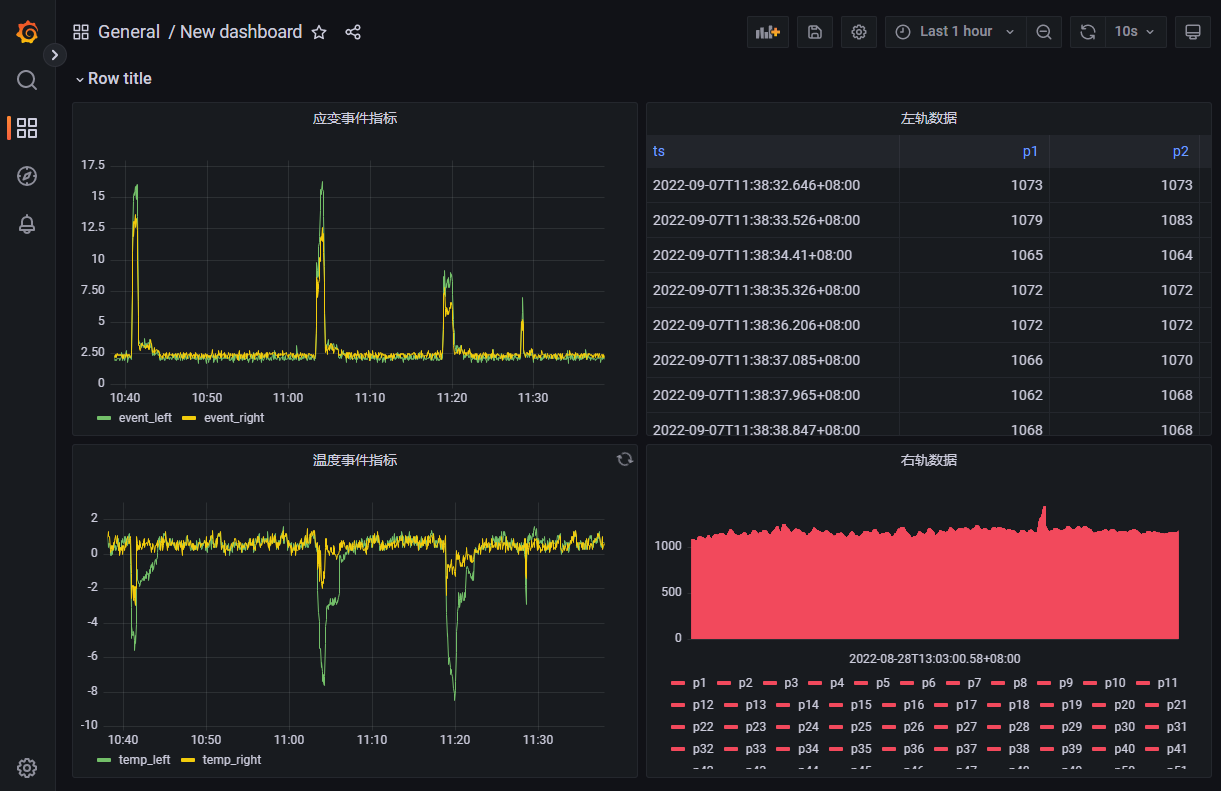Open the 左轨数据 panel title menu
The image size is (1221, 791).
(x=929, y=117)
